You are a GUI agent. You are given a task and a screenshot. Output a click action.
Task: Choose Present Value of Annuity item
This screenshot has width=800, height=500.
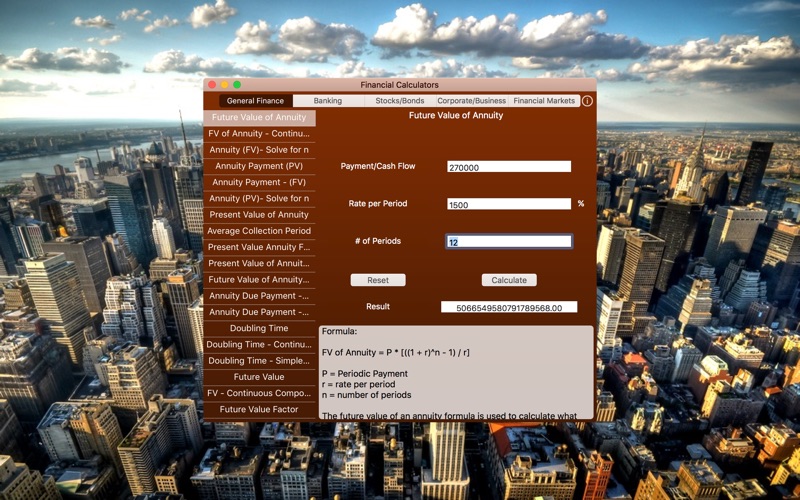pos(259,215)
